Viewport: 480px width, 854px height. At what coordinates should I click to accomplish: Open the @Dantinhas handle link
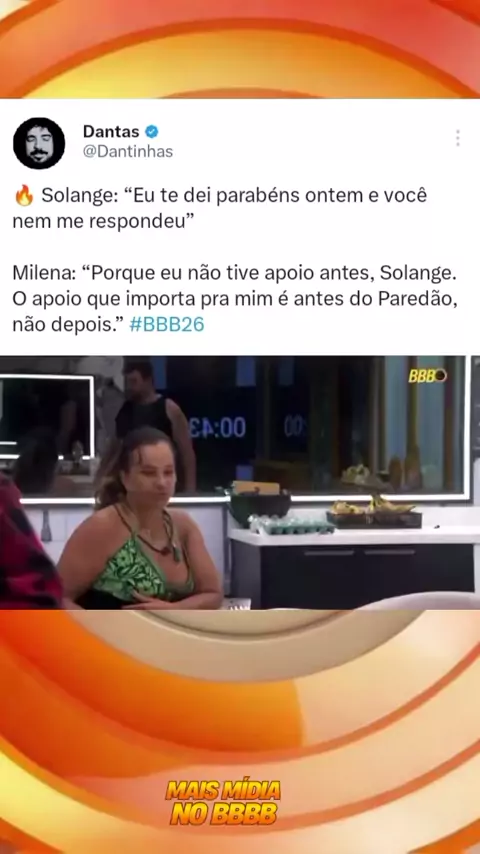(127, 151)
